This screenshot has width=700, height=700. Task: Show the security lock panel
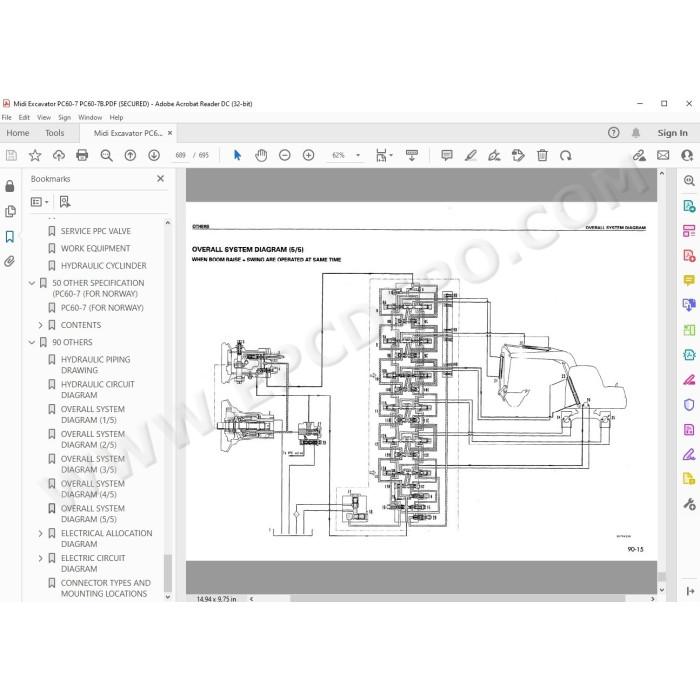(x=10, y=186)
